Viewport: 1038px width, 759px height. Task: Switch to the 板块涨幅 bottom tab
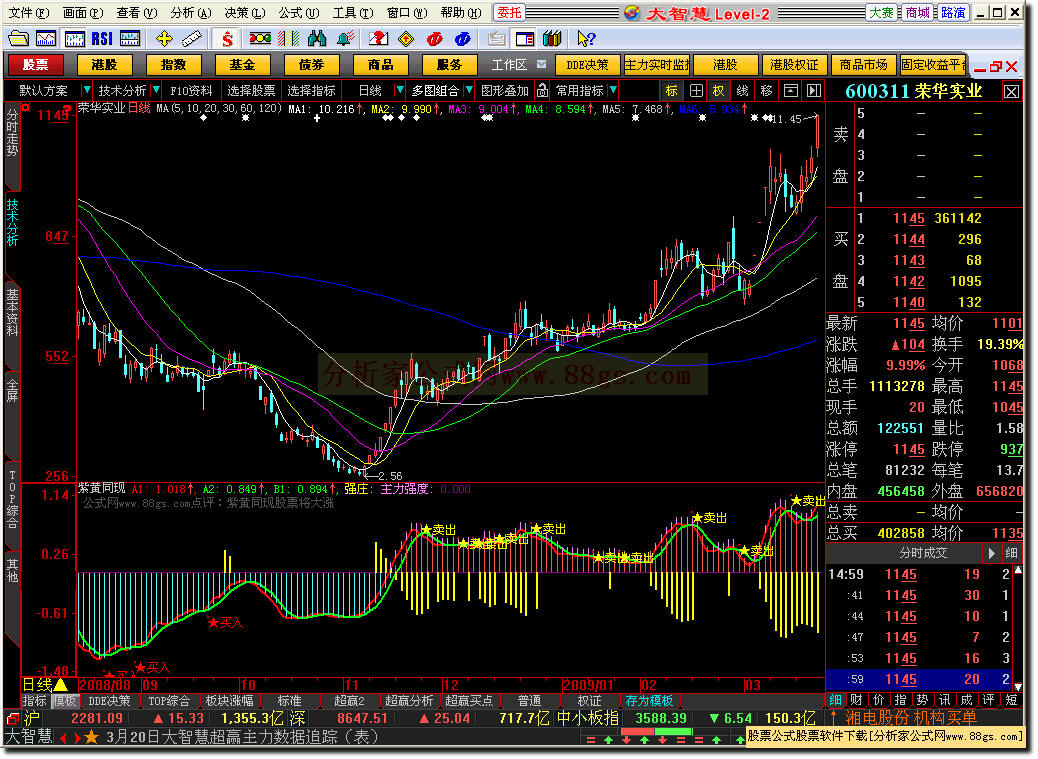(229, 701)
